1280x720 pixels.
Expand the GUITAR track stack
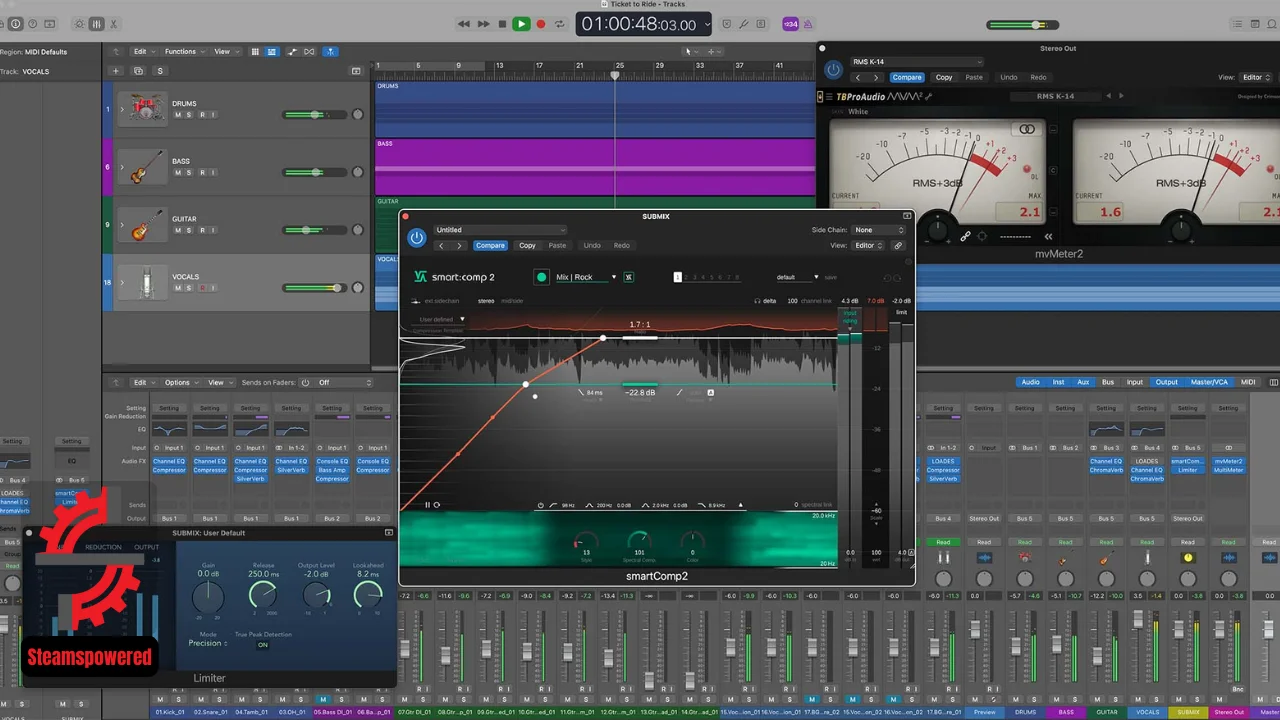point(122,225)
